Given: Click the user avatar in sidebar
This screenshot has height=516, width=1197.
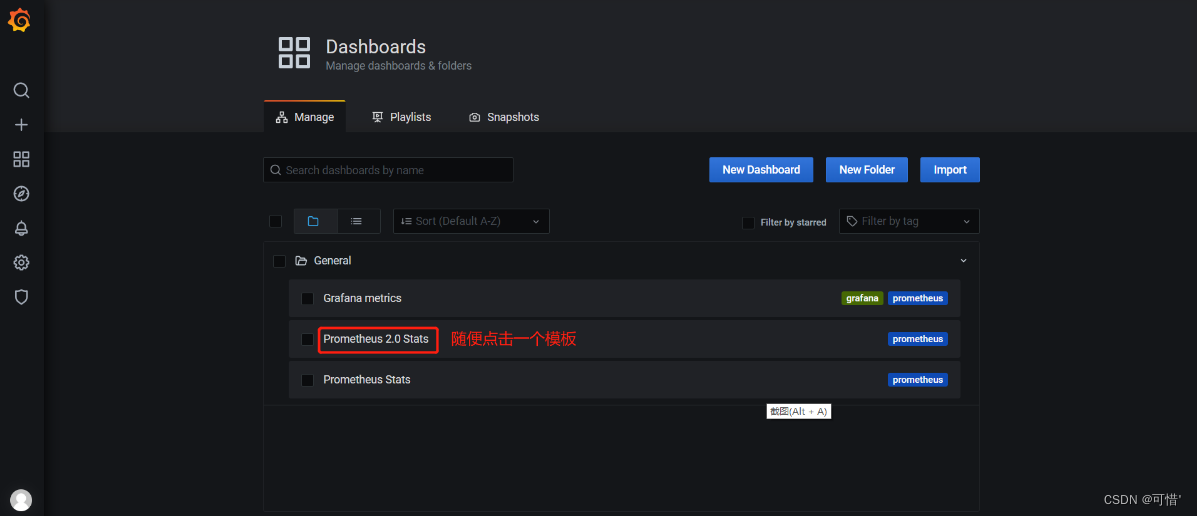Looking at the screenshot, I should tap(21, 500).
